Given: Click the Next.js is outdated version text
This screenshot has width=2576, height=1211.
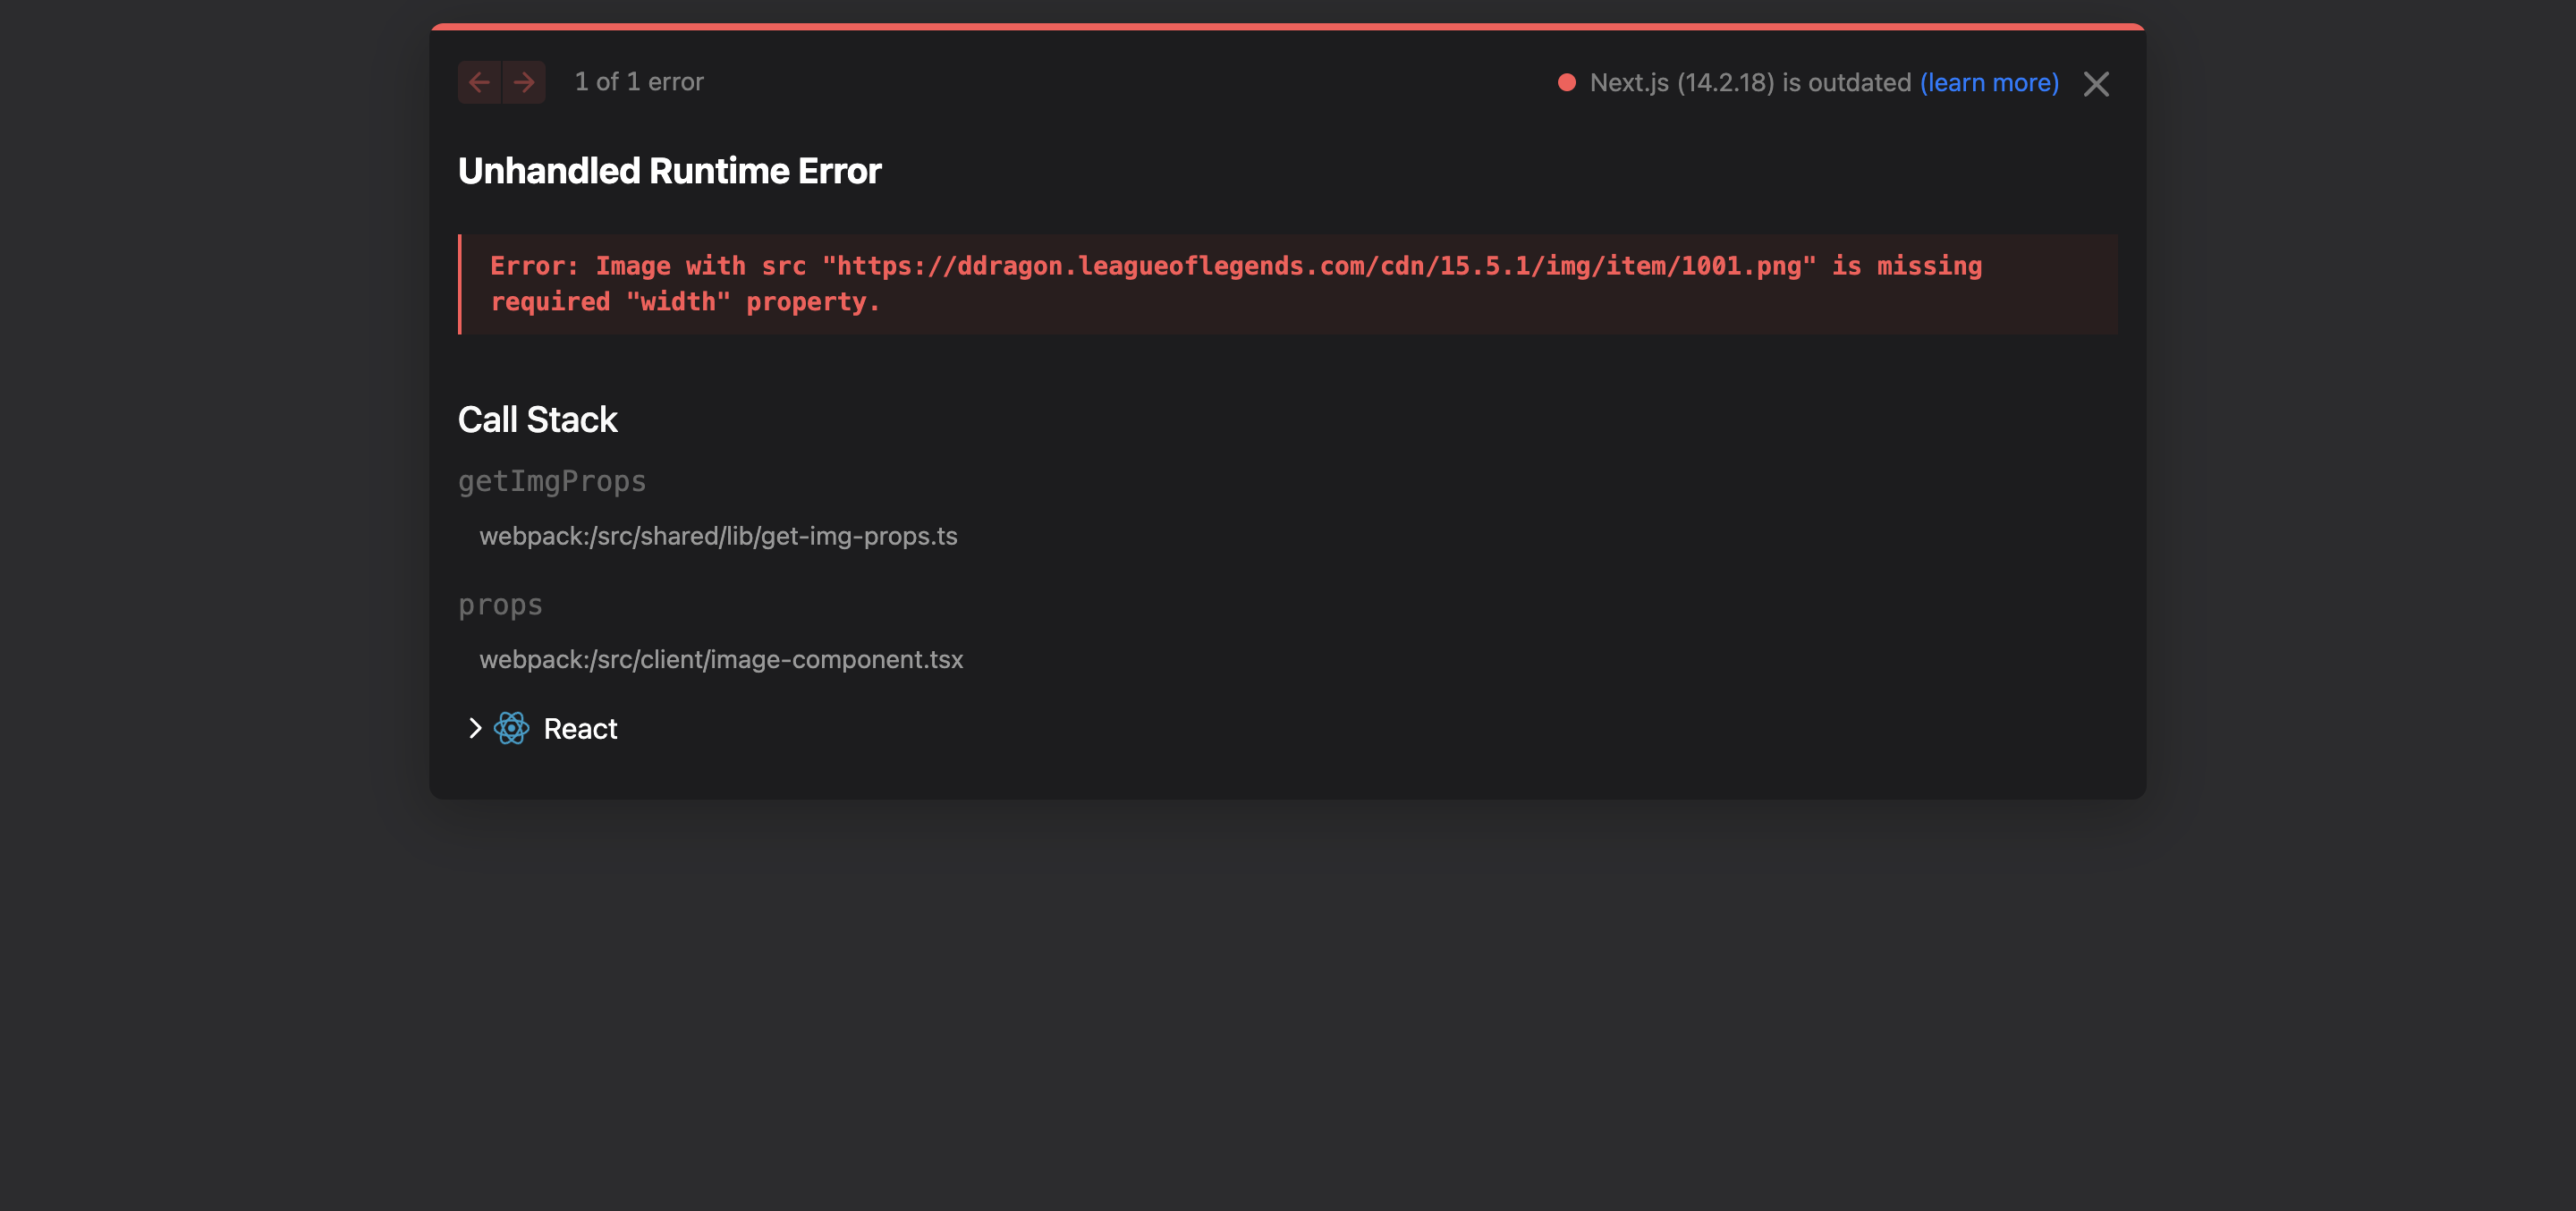Looking at the screenshot, I should [x=1750, y=82].
